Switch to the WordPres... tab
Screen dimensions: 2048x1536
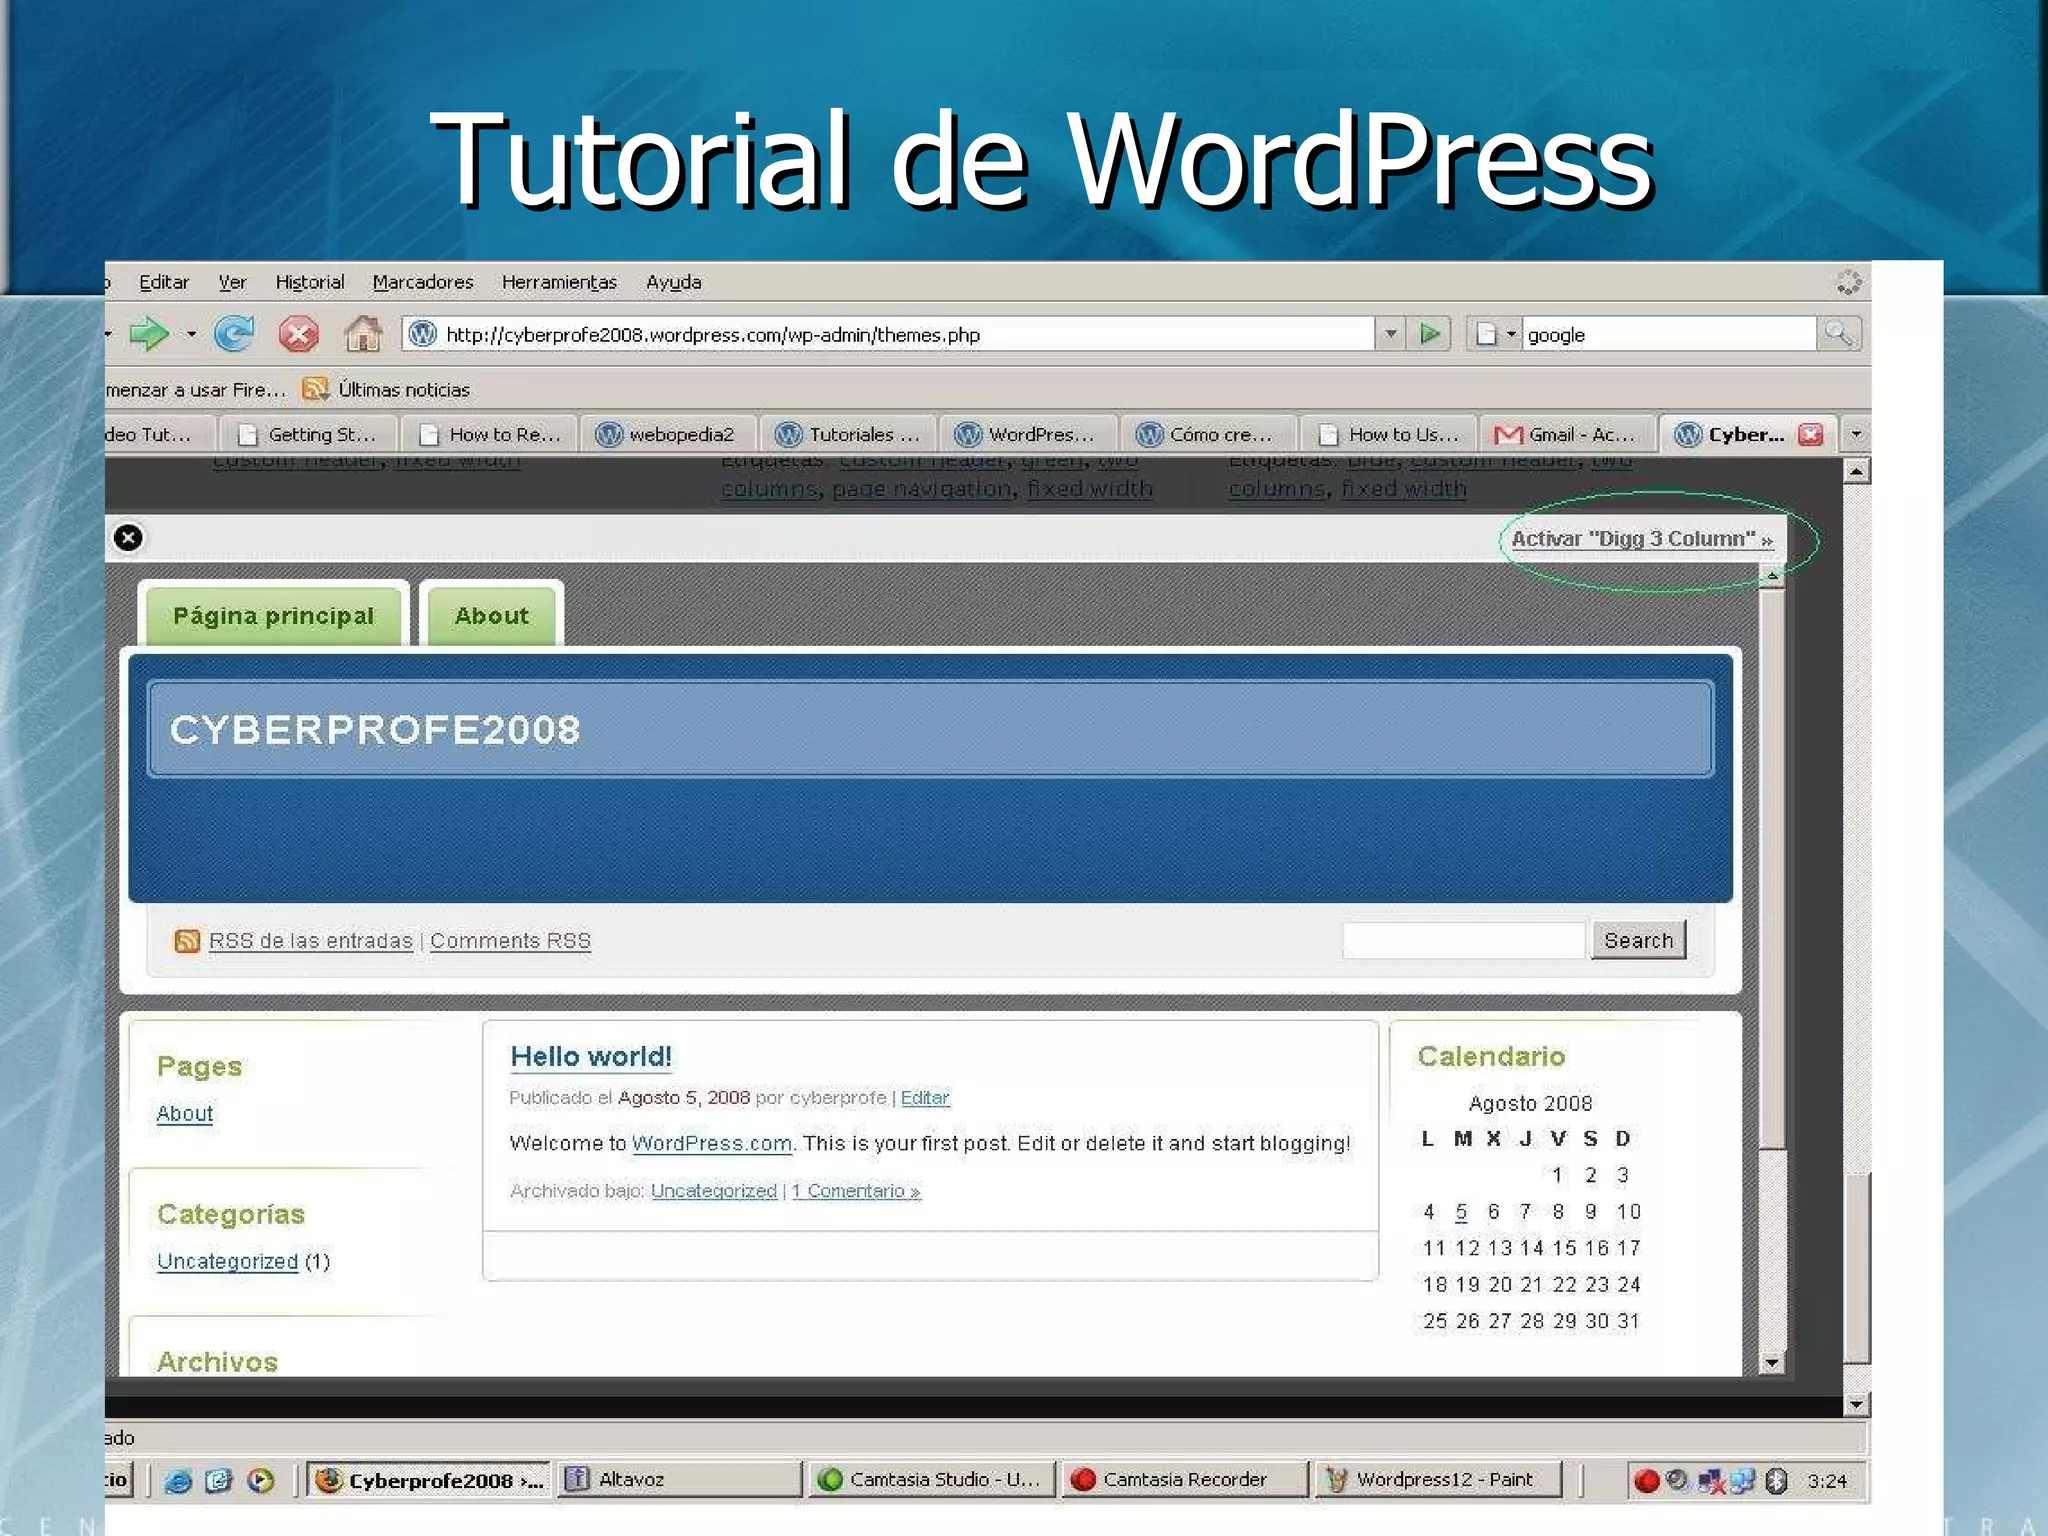(x=1027, y=434)
